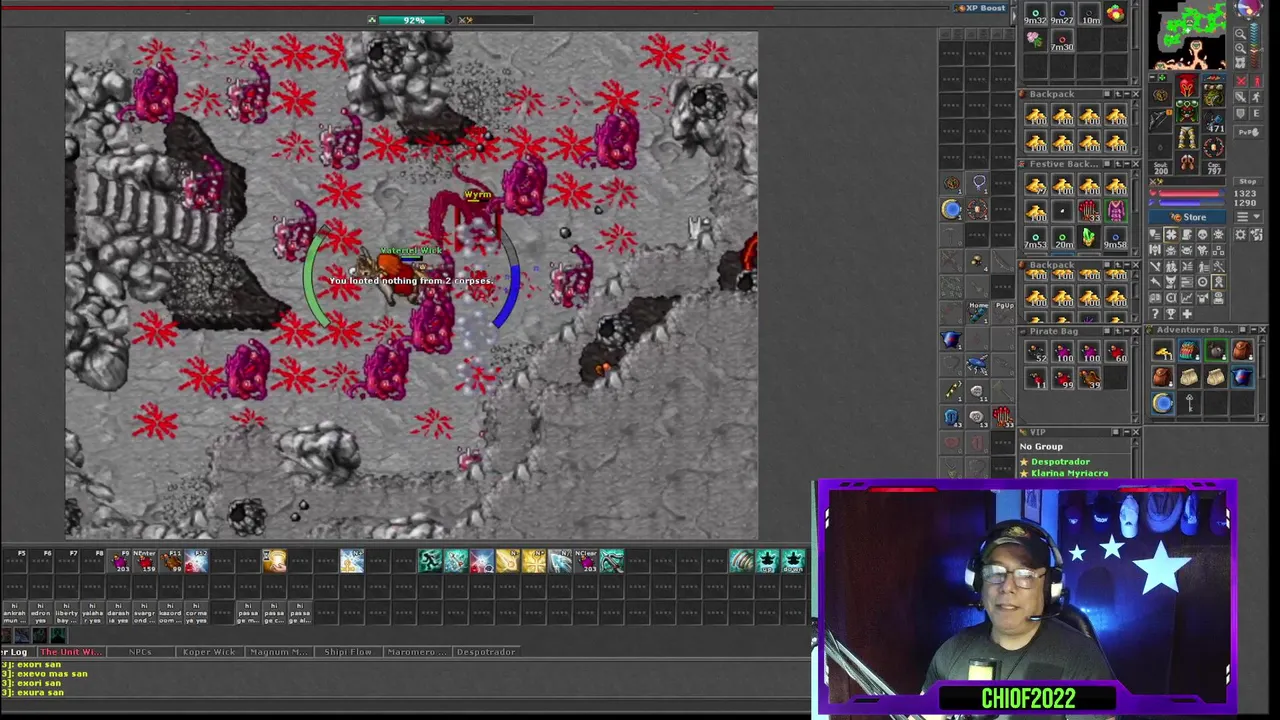Switch to the Shipi Flow chat tab

348,652
